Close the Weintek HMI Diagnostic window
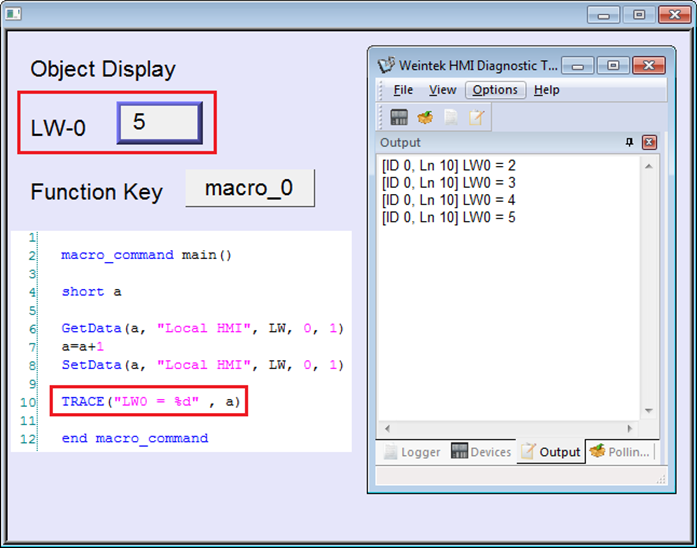The image size is (697, 548). (649, 66)
